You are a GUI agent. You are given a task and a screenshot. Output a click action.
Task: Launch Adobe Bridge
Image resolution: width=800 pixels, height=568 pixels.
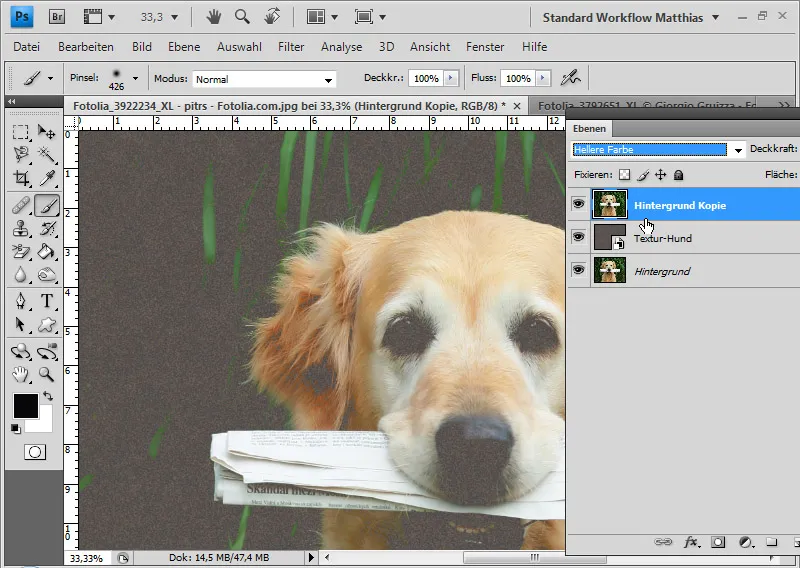57,17
